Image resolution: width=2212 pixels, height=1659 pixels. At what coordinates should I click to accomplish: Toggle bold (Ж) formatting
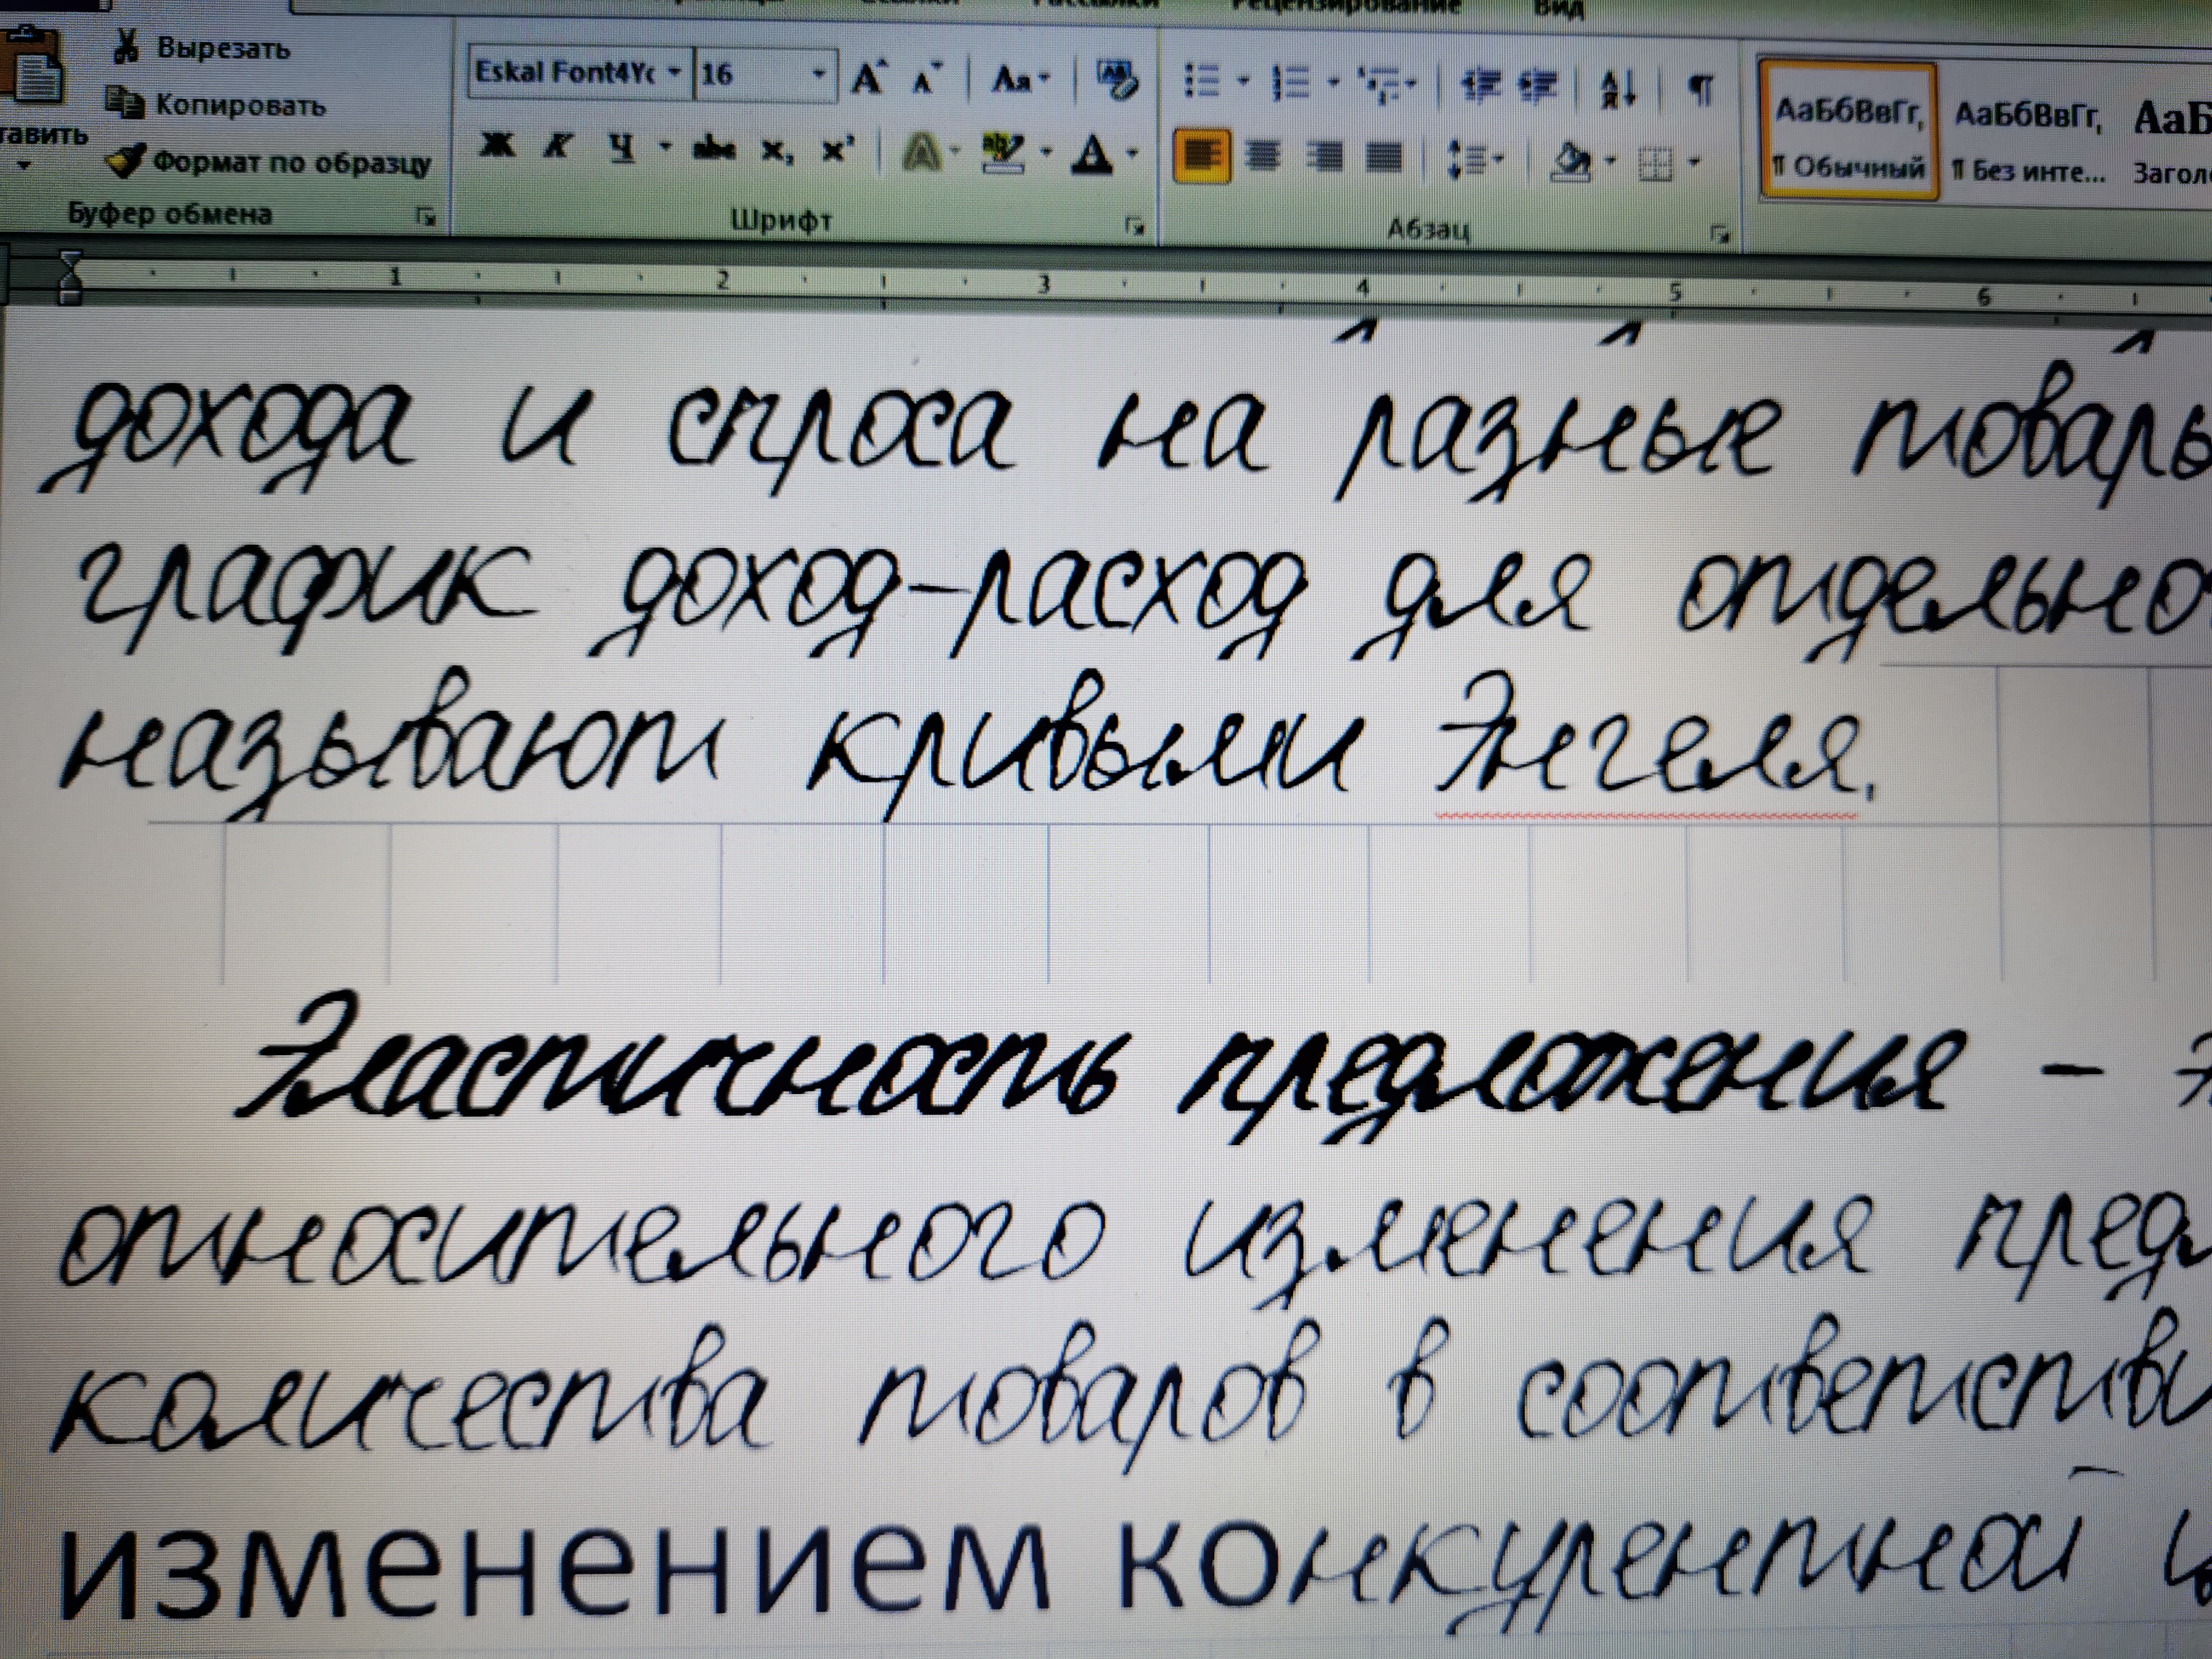click(x=497, y=146)
